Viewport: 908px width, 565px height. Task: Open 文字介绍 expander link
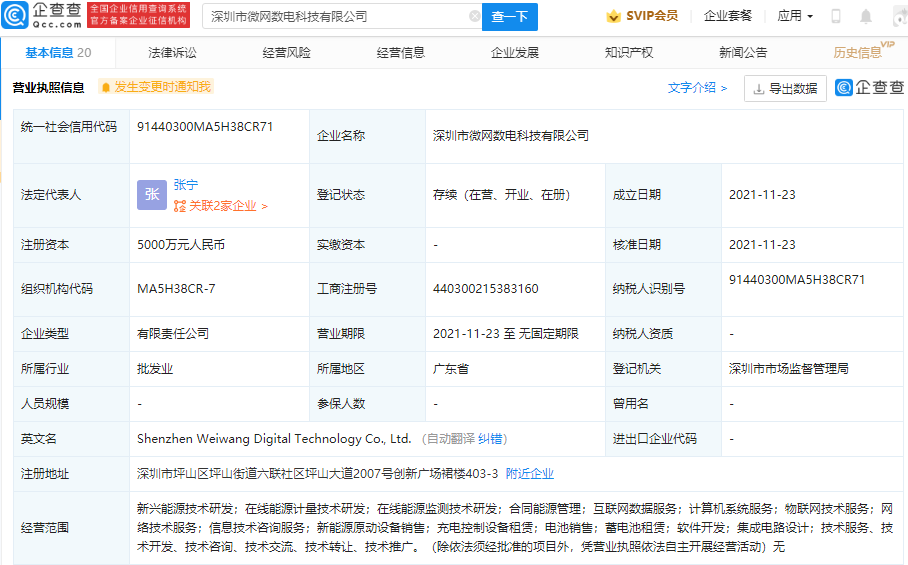pos(697,88)
